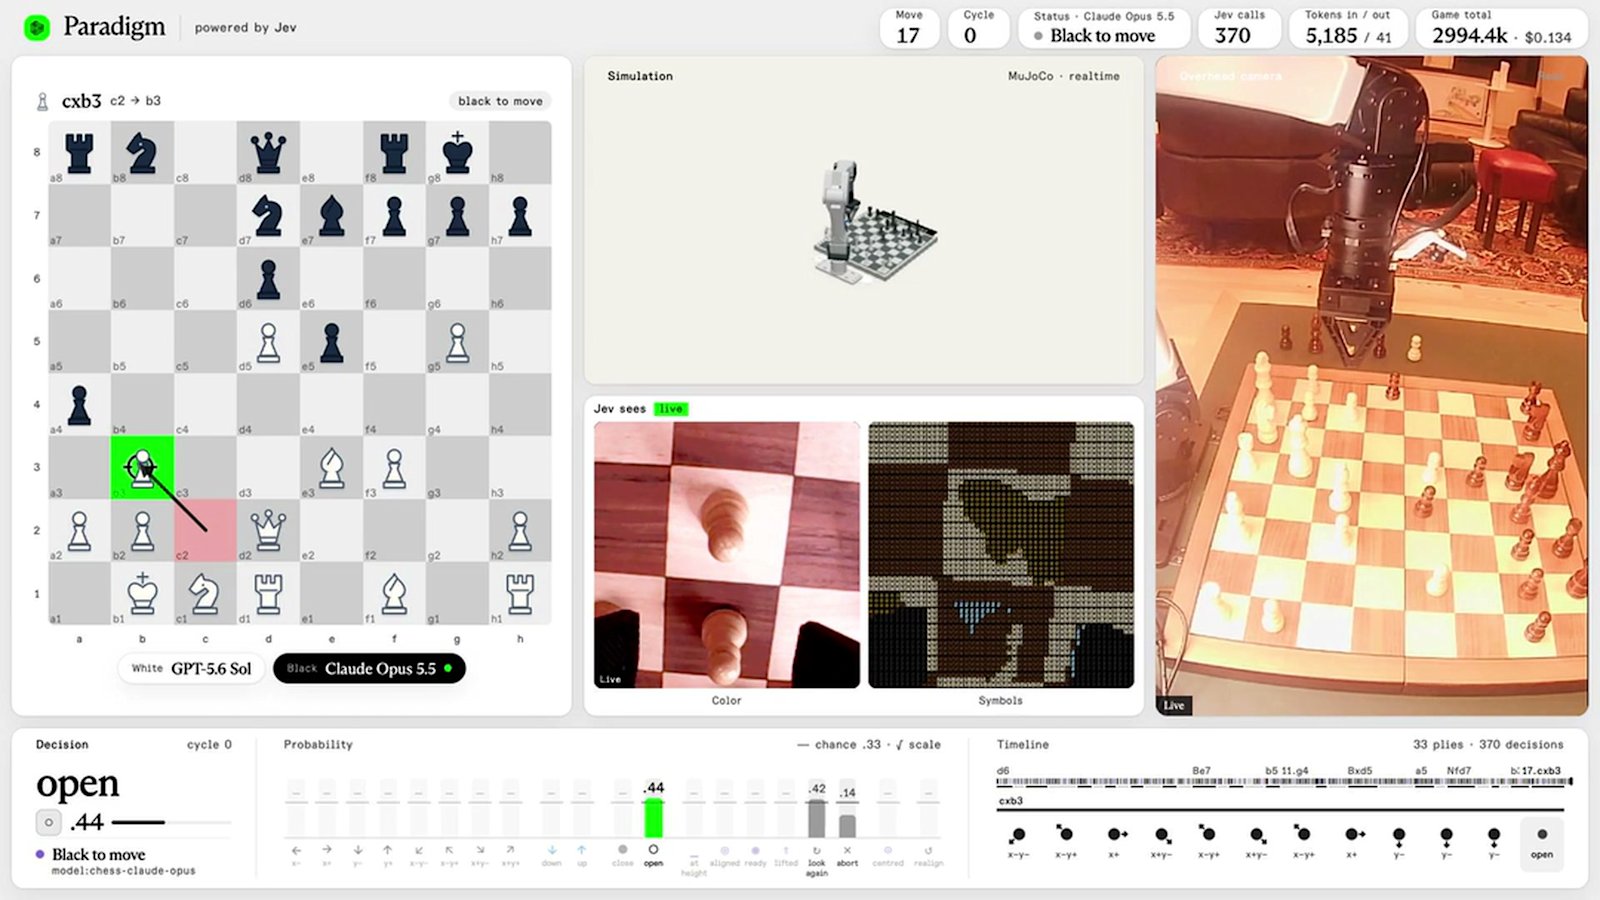The image size is (1600, 900).
Task: Open the Symbols ASCII view thumbnail
Action: click(x=1001, y=555)
